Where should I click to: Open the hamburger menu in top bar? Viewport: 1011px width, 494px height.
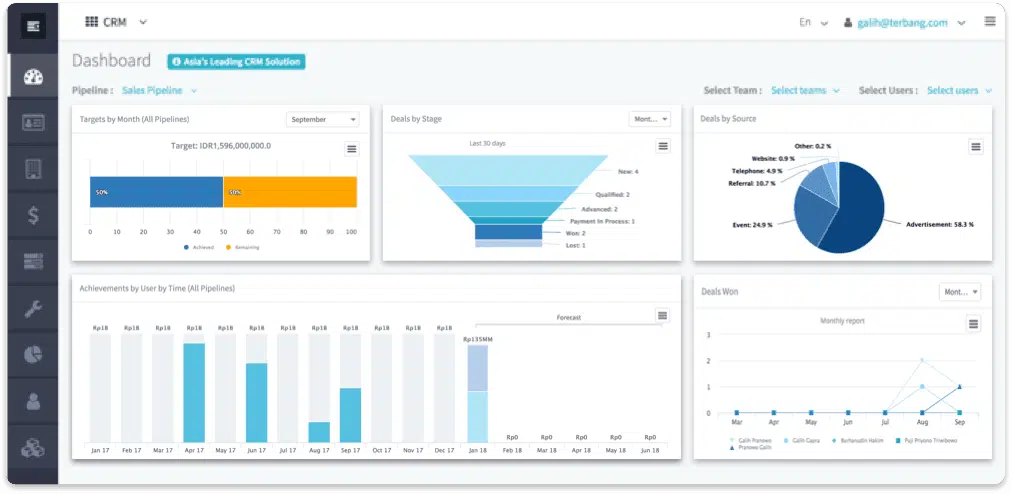[x=990, y=21]
